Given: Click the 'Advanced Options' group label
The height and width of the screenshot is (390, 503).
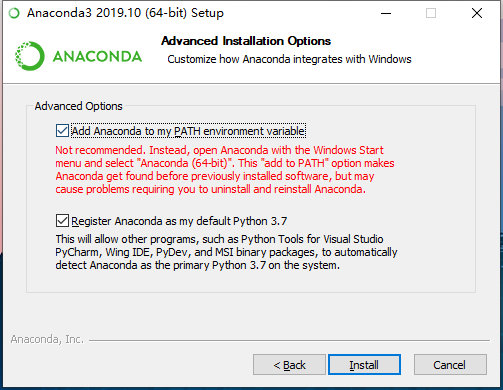Looking at the screenshot, I should pos(79,106).
